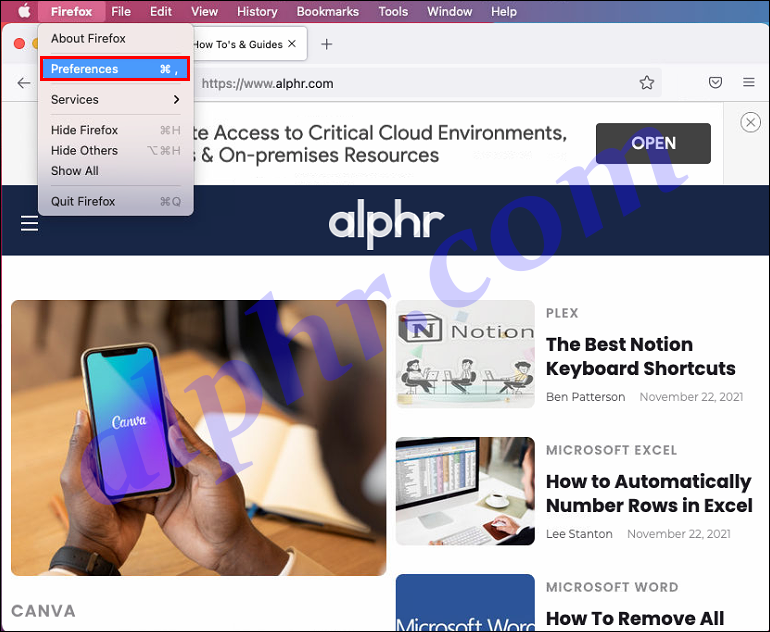Choose Hide Firefox

tap(116, 130)
